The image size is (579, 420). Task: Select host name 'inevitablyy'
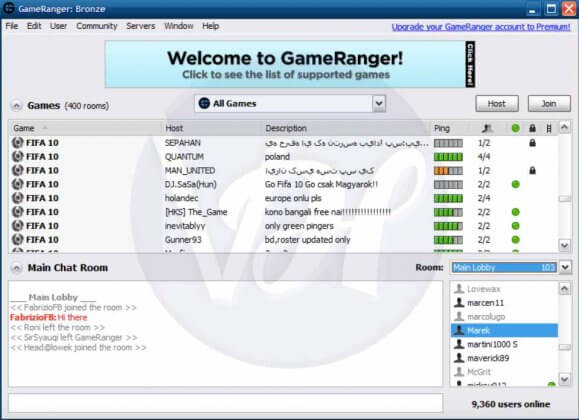(x=185, y=226)
